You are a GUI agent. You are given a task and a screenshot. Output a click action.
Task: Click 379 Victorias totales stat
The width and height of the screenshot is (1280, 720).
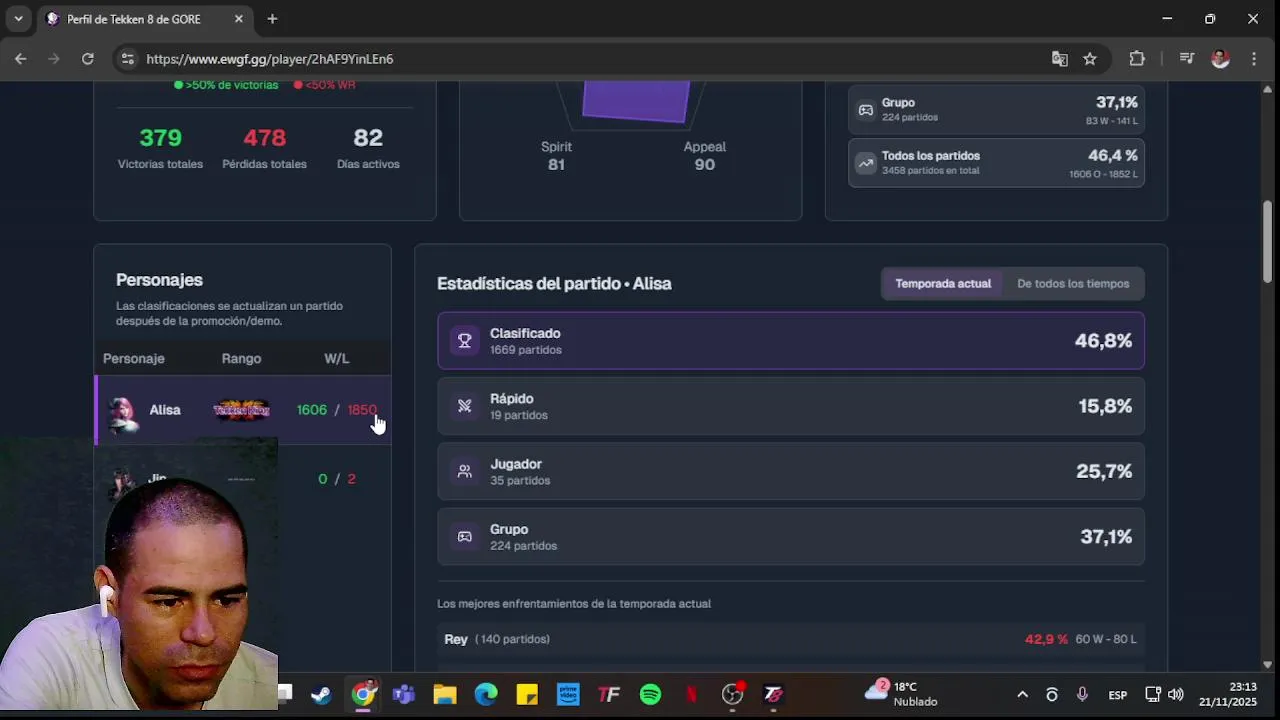[x=160, y=148]
